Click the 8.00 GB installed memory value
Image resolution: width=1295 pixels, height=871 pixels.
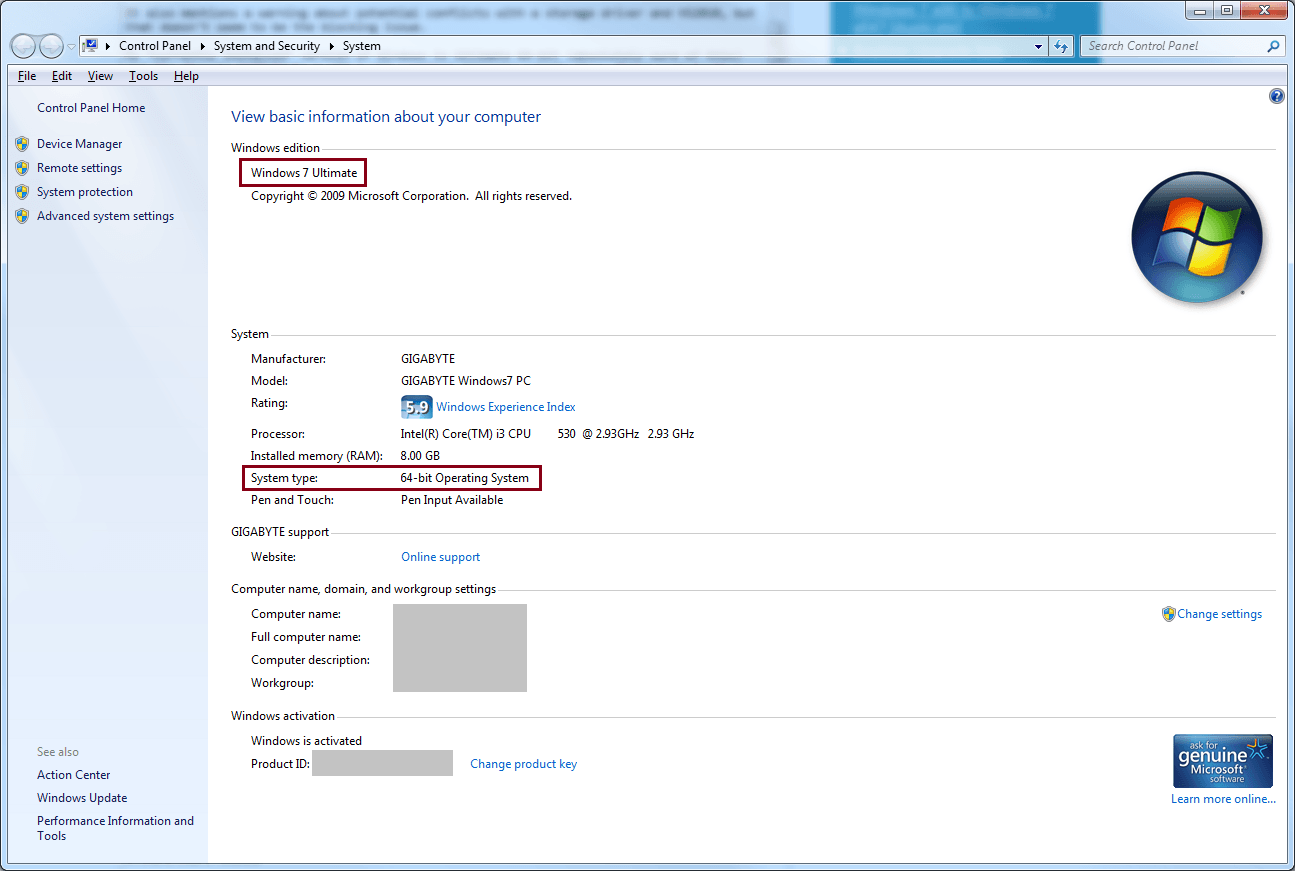pyautogui.click(x=420, y=456)
